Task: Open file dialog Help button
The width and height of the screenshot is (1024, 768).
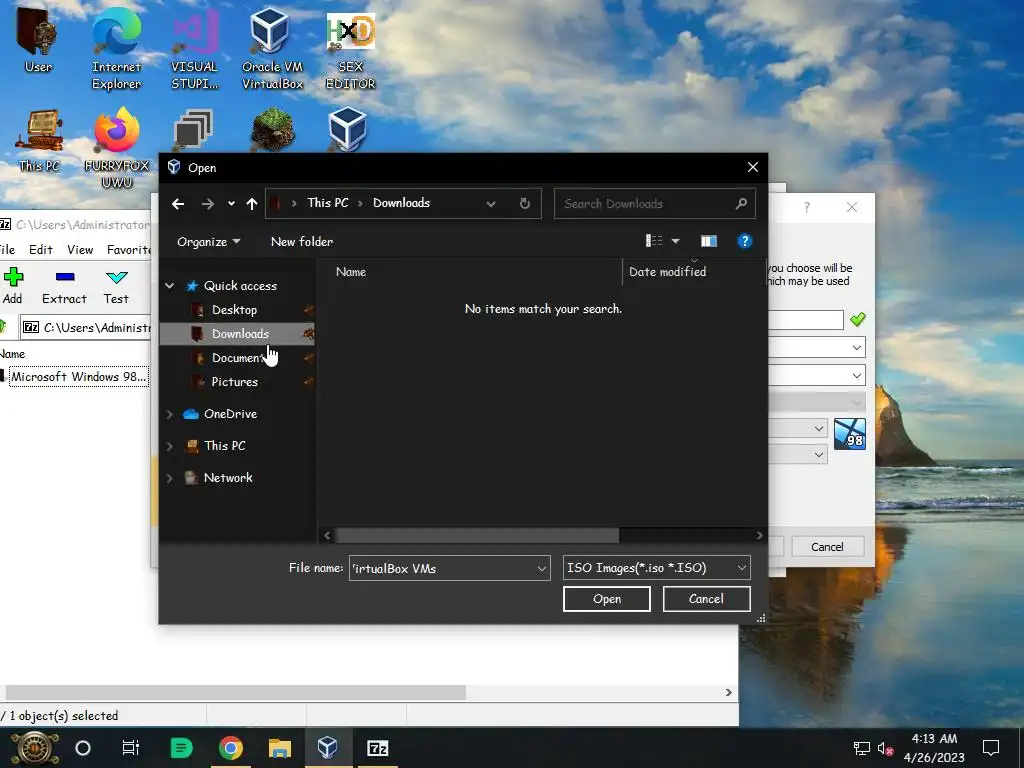Action: coord(744,242)
